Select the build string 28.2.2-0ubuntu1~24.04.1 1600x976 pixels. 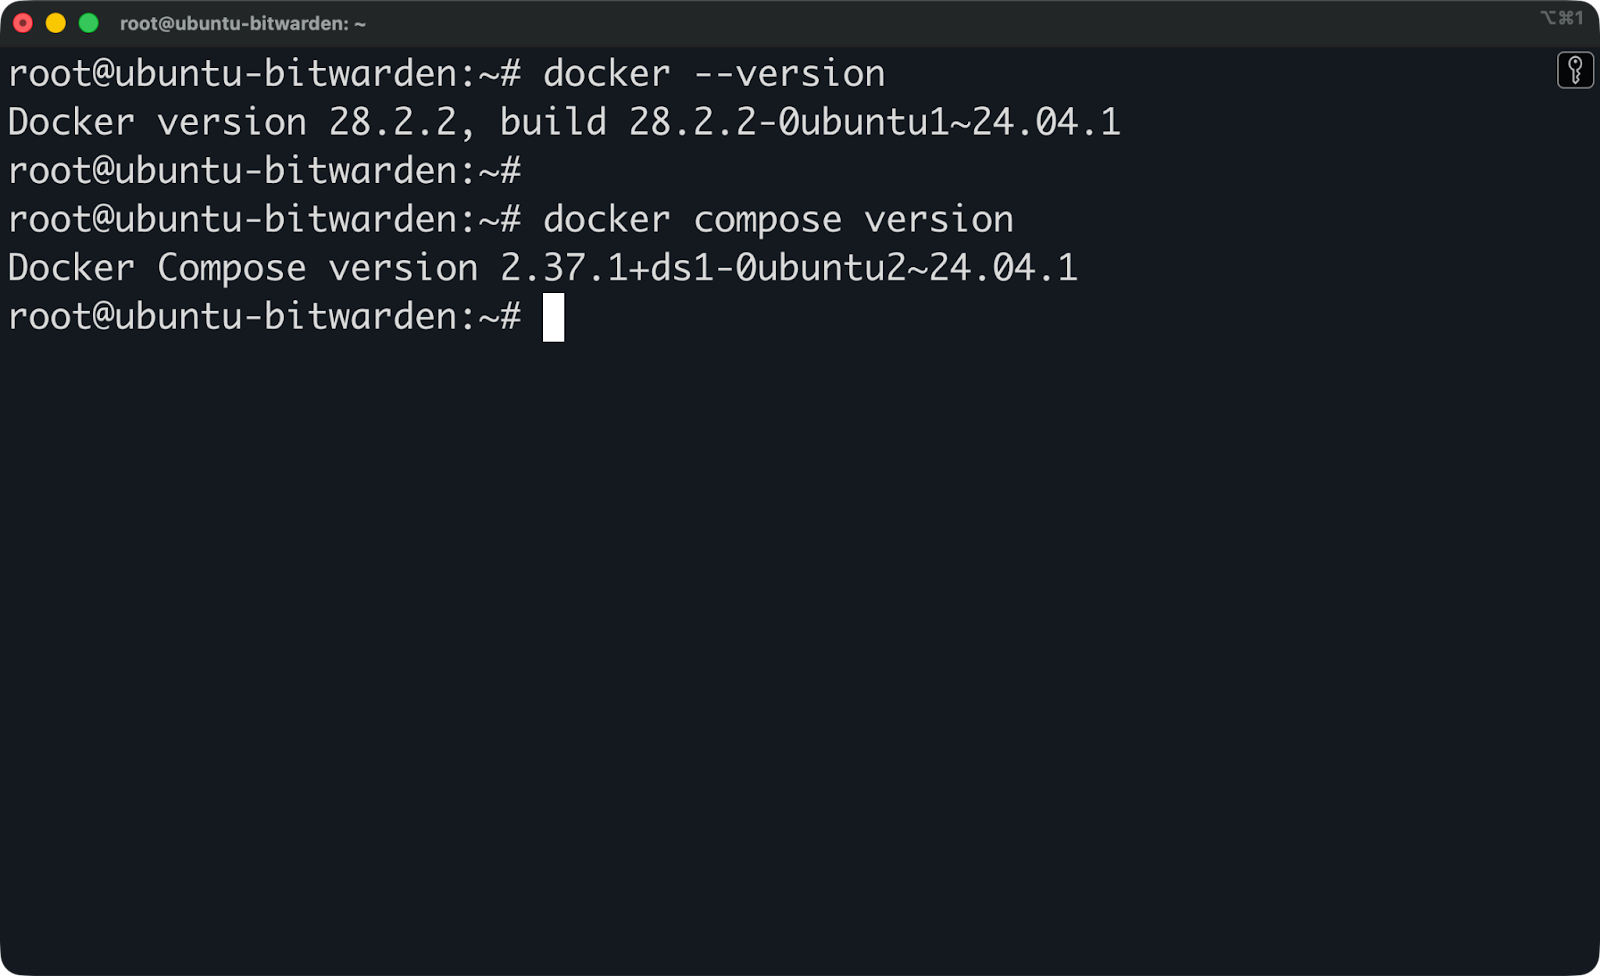[873, 121]
